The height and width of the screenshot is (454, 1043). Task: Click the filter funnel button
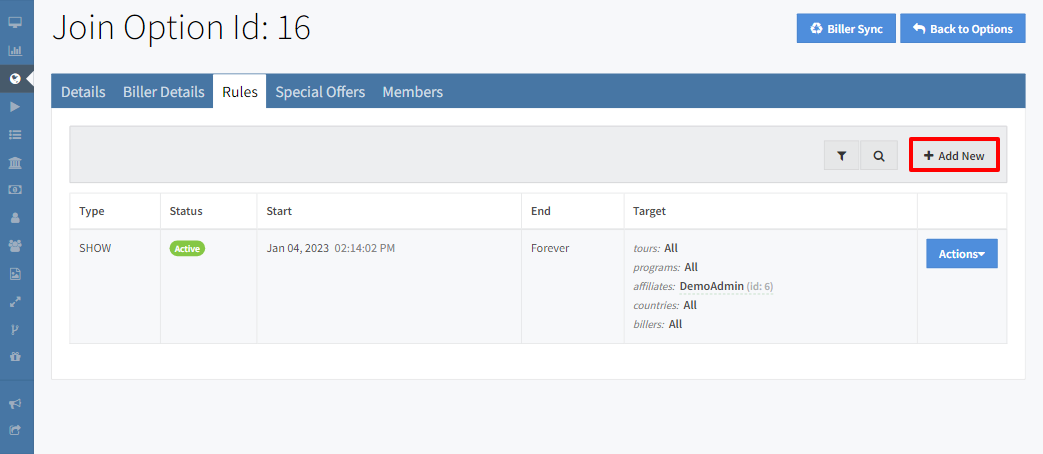point(842,156)
